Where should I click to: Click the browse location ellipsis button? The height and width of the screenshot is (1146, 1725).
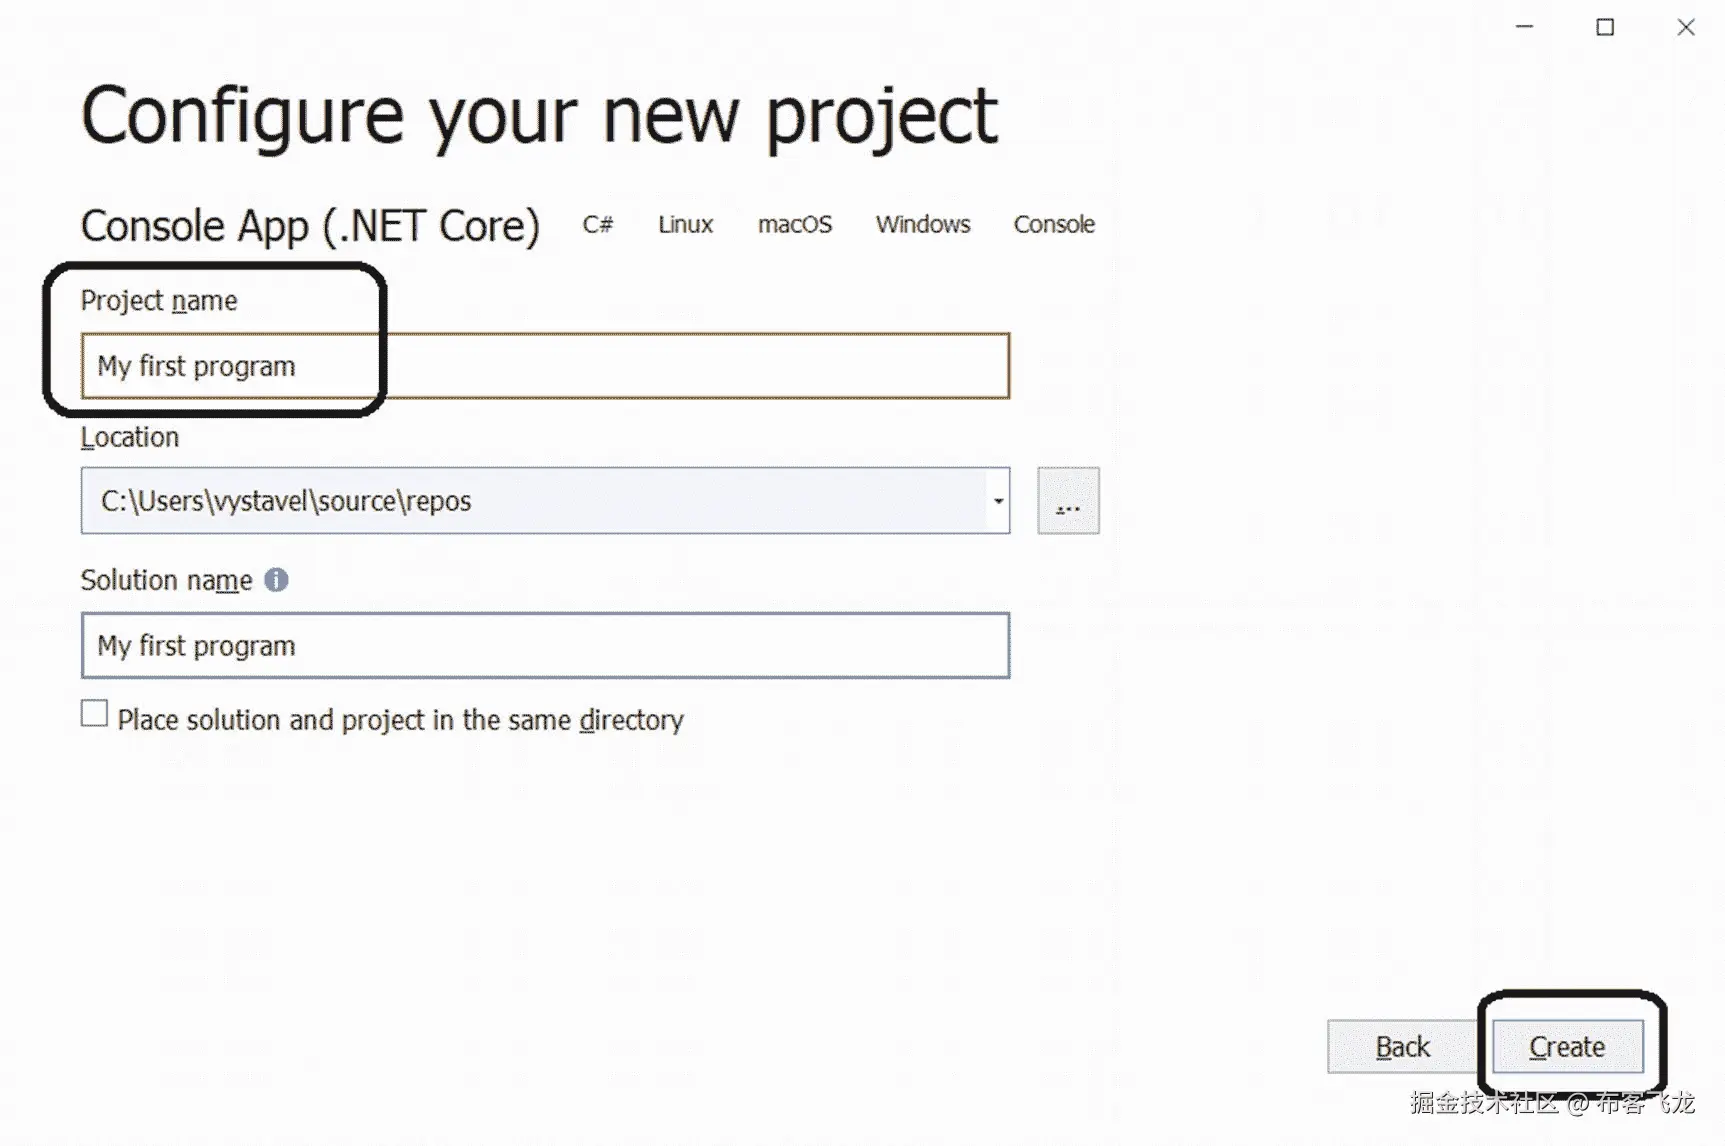(1068, 501)
